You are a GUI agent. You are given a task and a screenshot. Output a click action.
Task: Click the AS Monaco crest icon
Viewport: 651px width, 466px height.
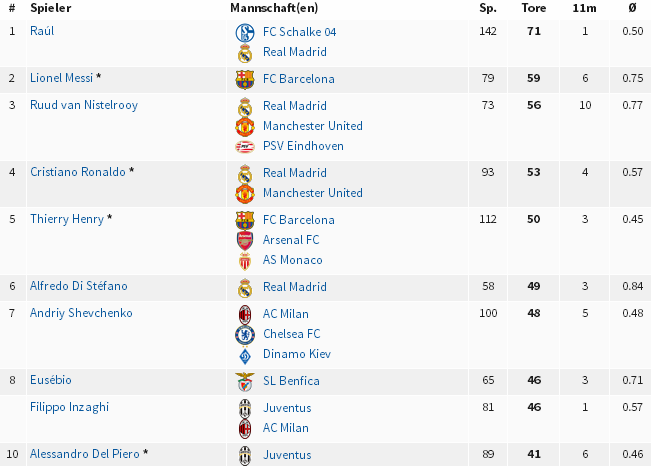pos(245,260)
